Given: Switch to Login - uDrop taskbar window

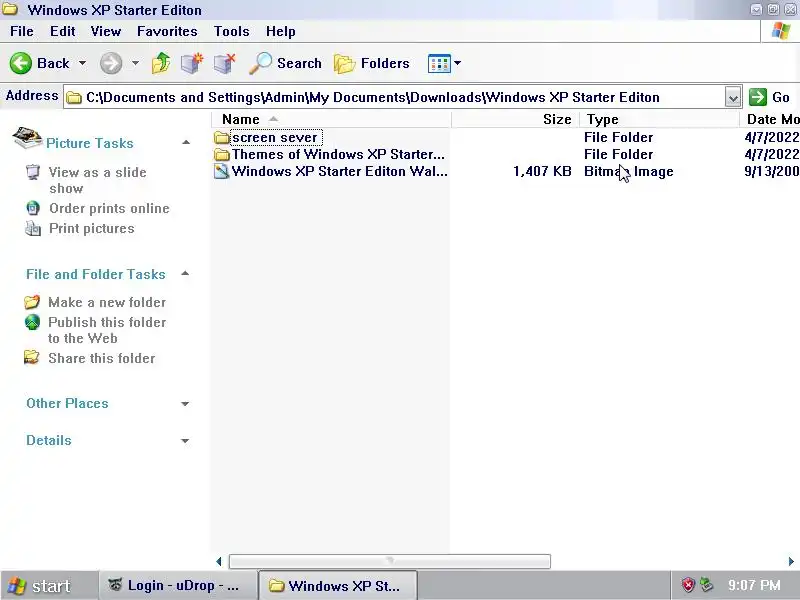Looking at the screenshot, I should tap(178, 586).
